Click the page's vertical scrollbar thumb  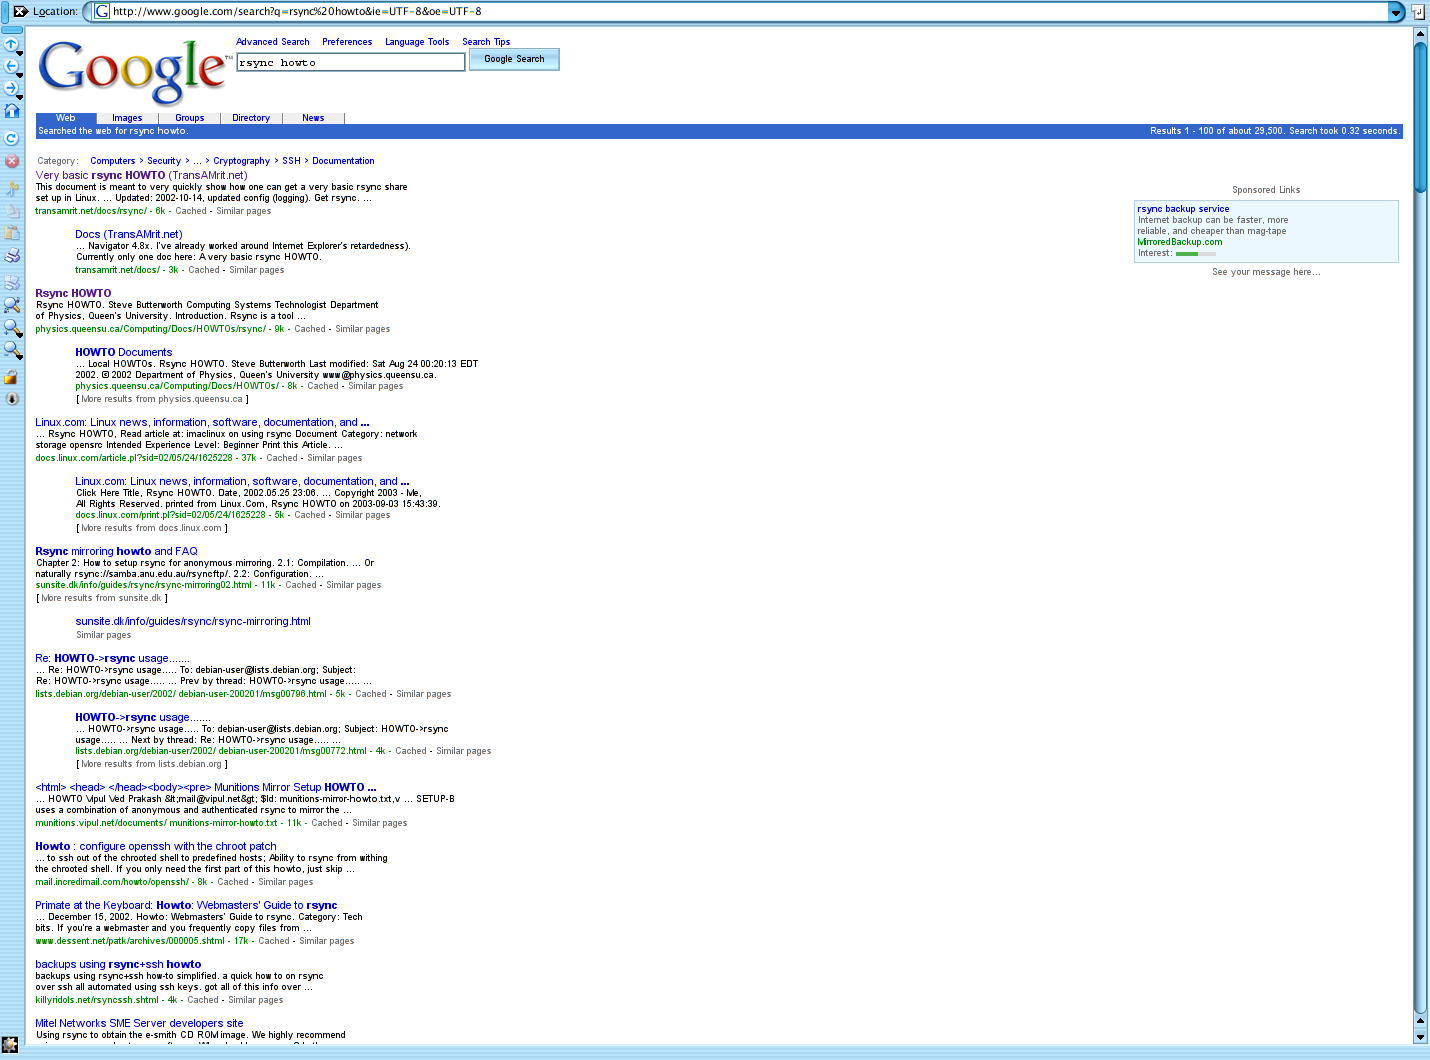pyautogui.click(x=1420, y=116)
